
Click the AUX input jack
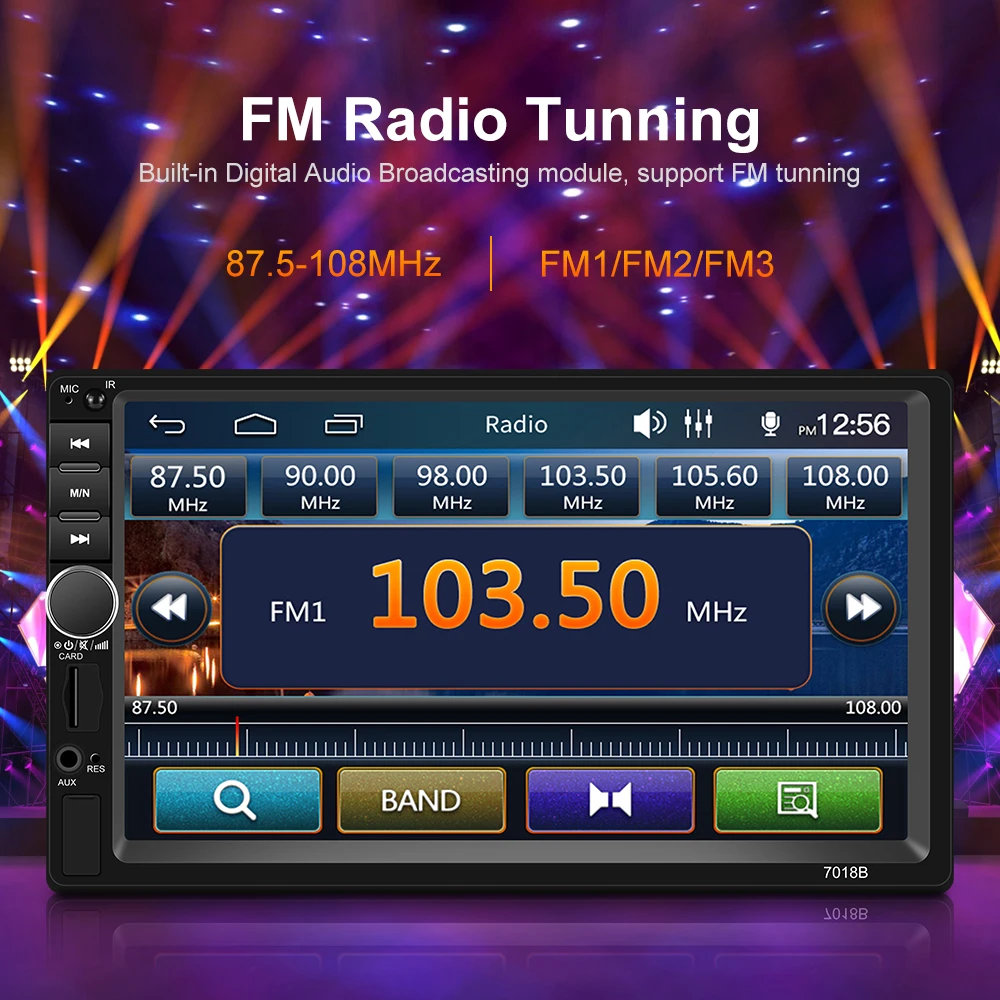point(68,759)
